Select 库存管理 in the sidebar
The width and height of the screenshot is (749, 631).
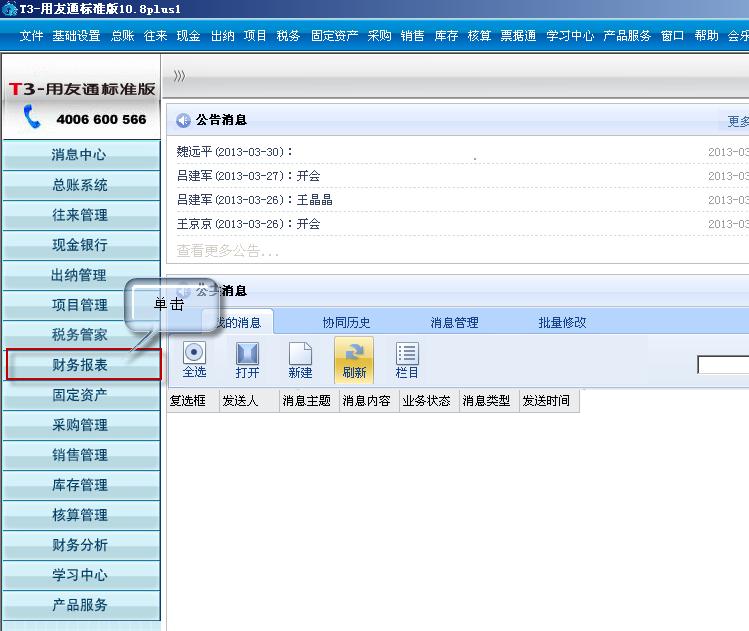(81, 485)
